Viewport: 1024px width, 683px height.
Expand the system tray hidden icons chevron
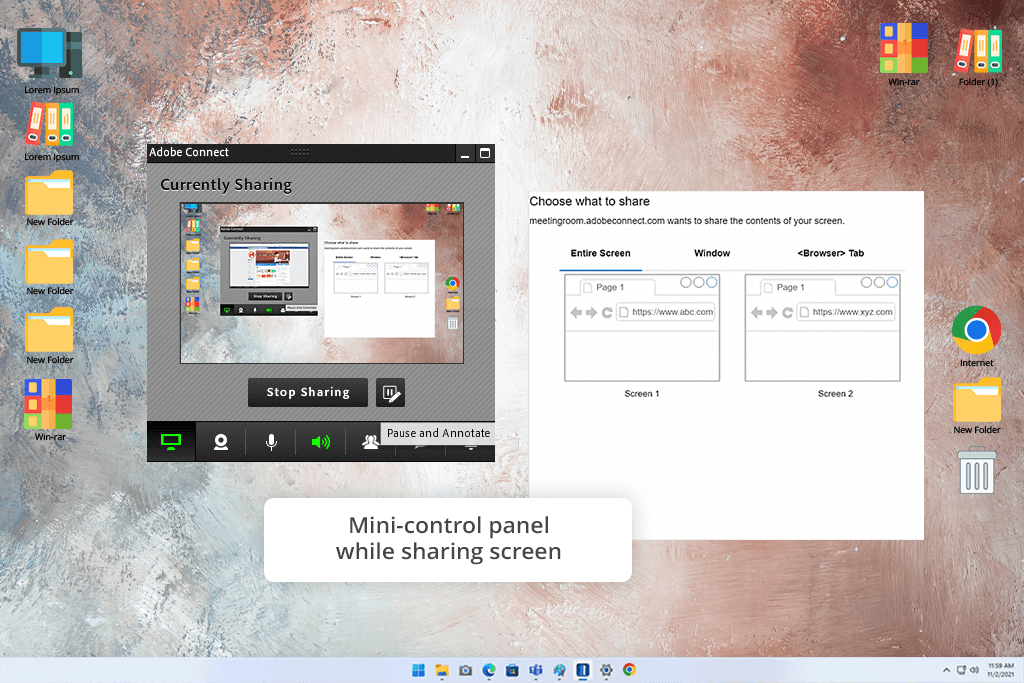tap(946, 671)
